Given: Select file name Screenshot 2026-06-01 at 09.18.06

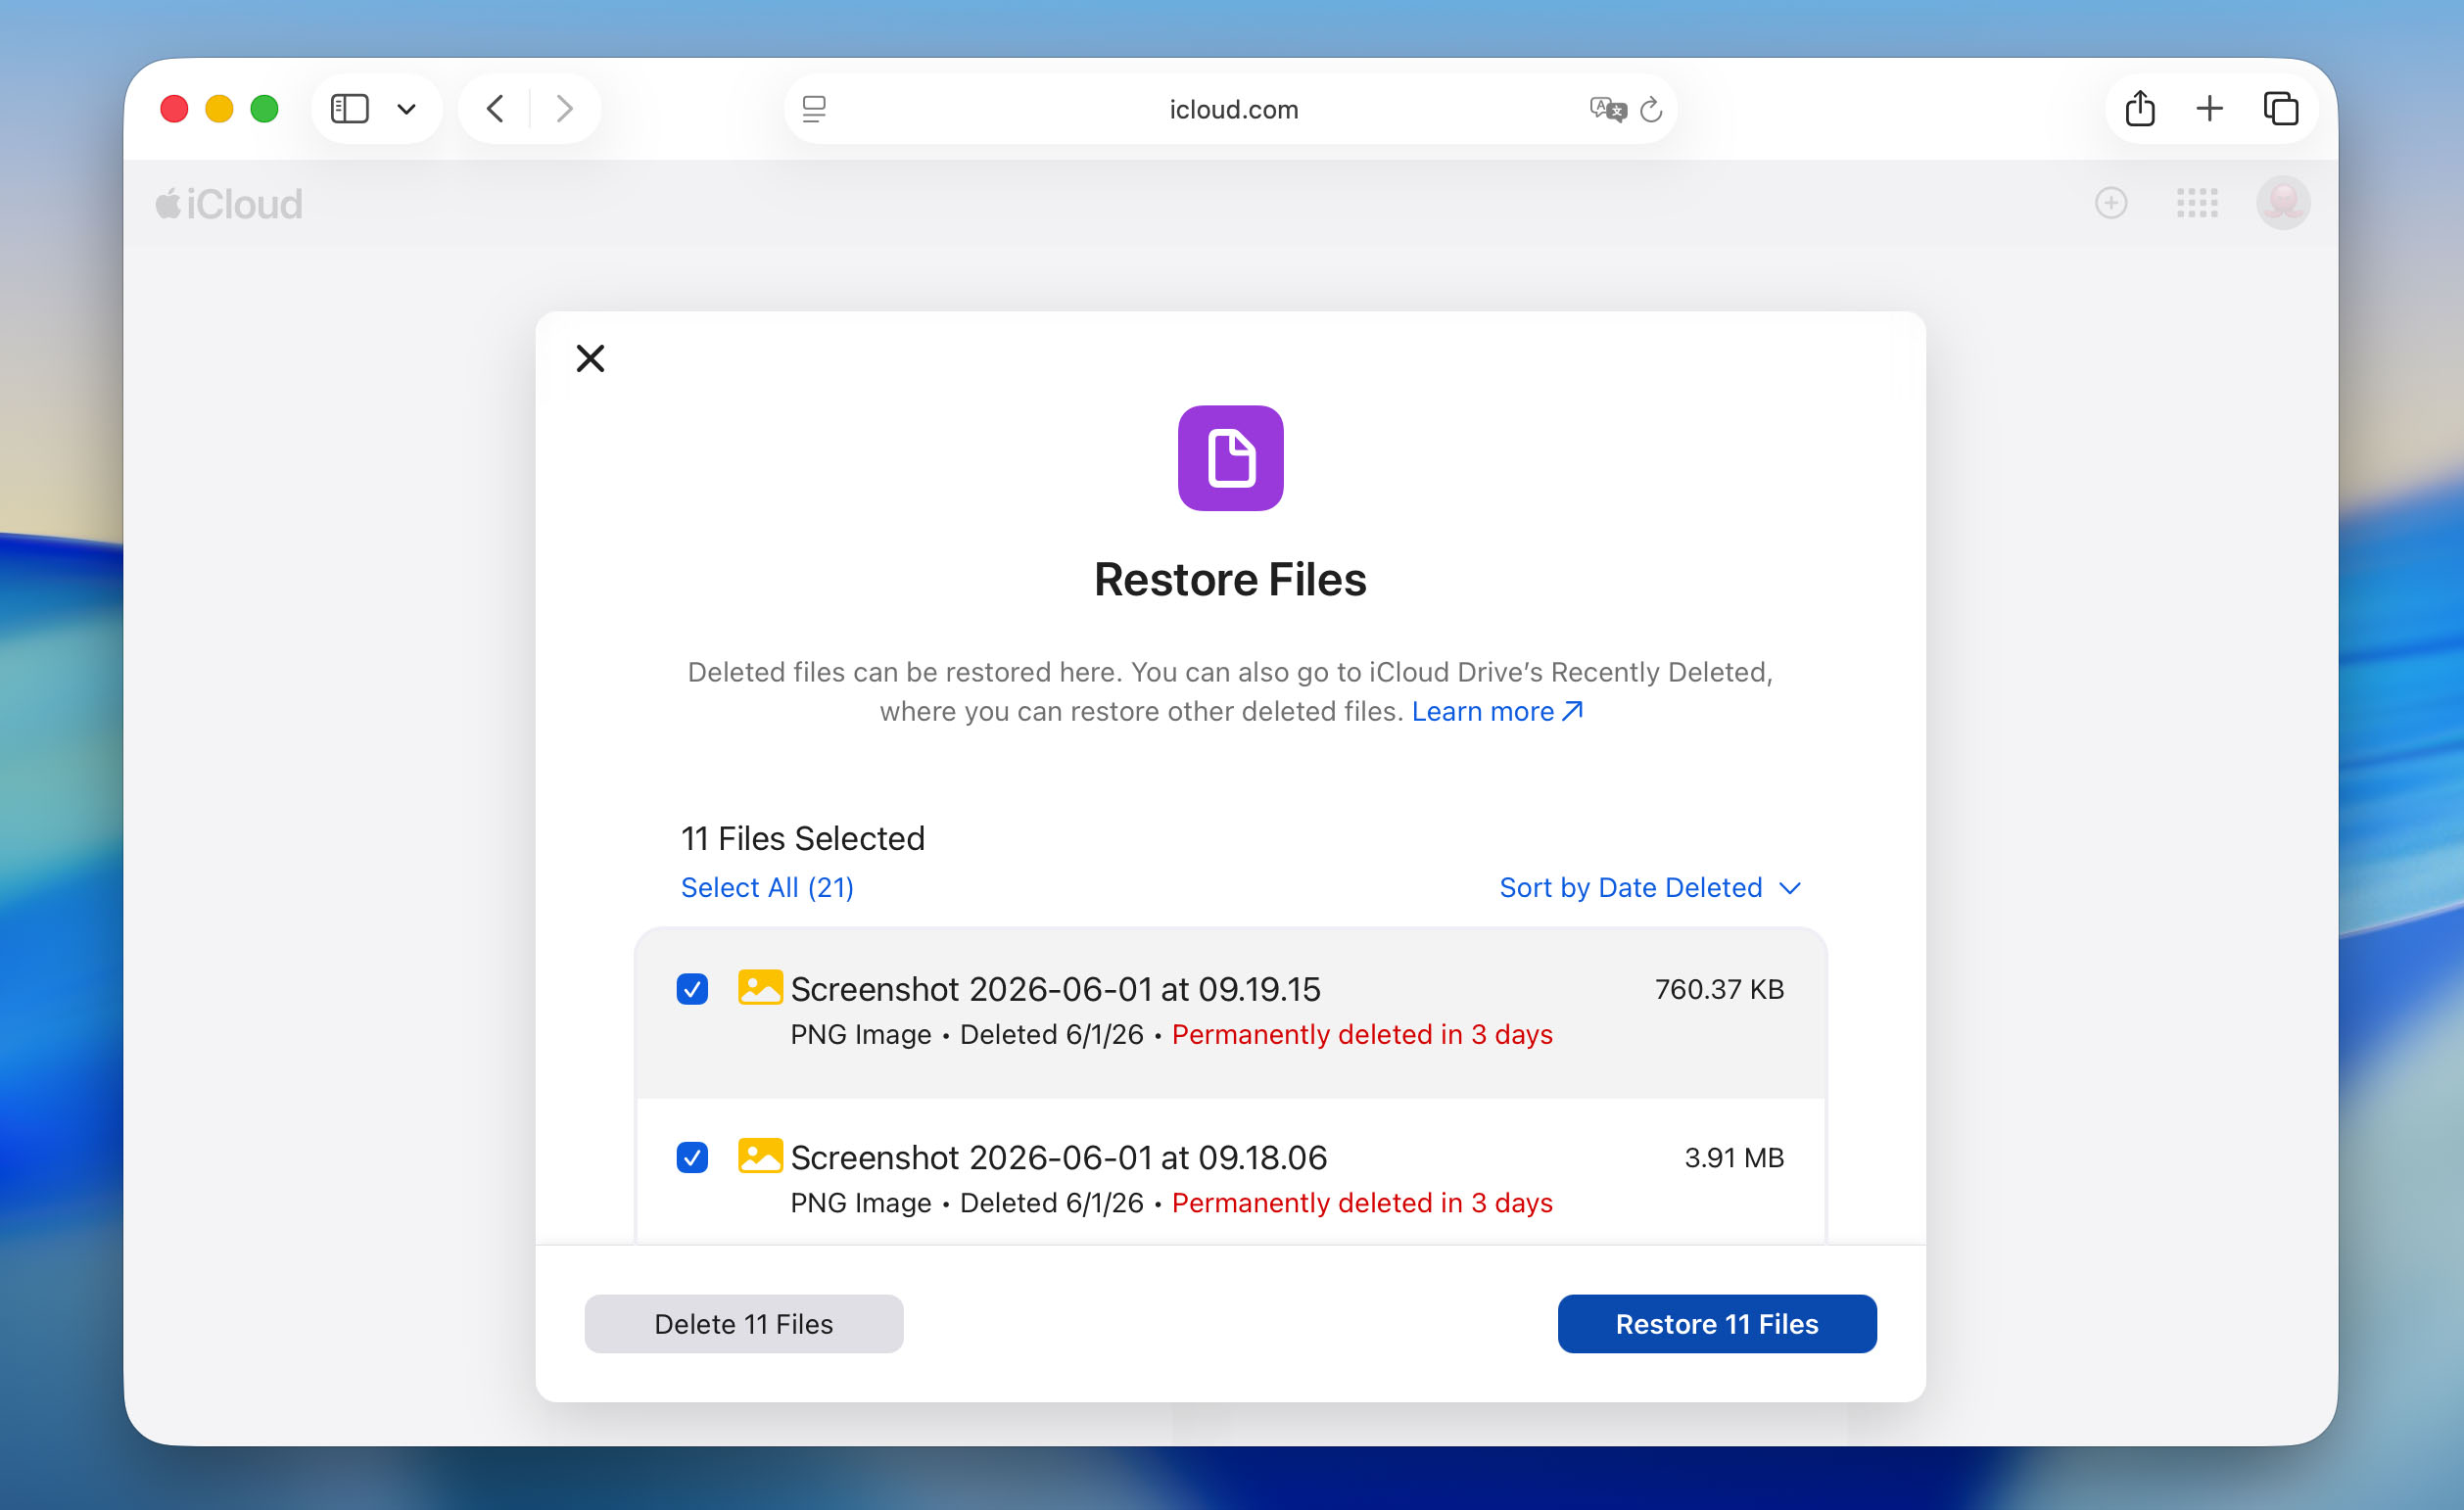Looking at the screenshot, I should pos(1058,1157).
